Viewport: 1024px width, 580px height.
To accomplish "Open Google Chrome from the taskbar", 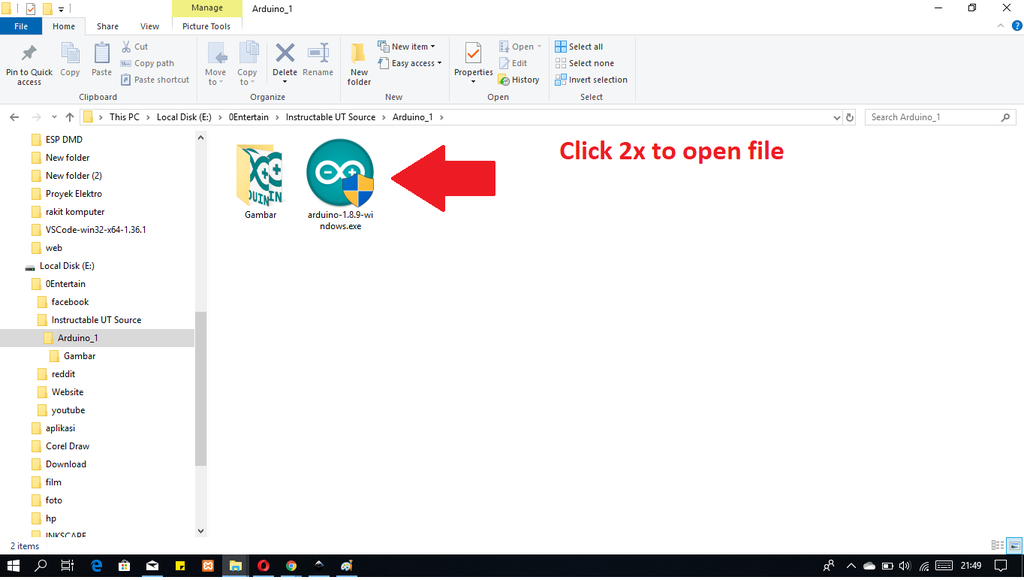I will (x=290, y=565).
